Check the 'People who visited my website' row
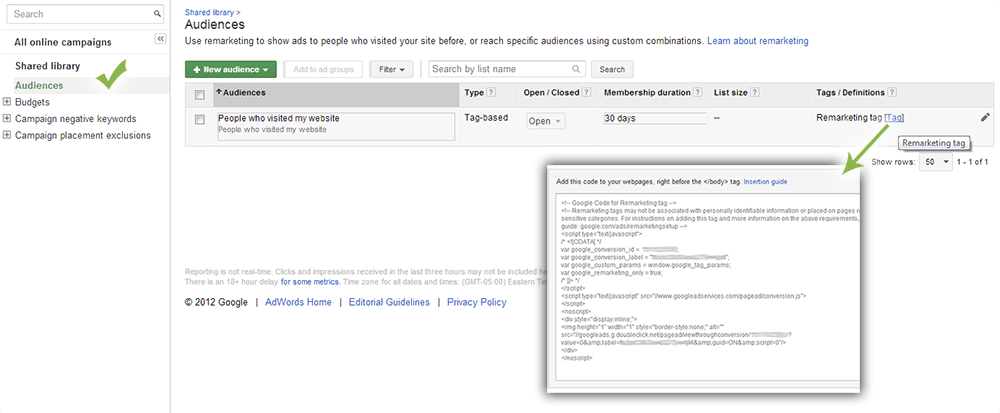The width and height of the screenshot is (1000, 413). click(199, 122)
